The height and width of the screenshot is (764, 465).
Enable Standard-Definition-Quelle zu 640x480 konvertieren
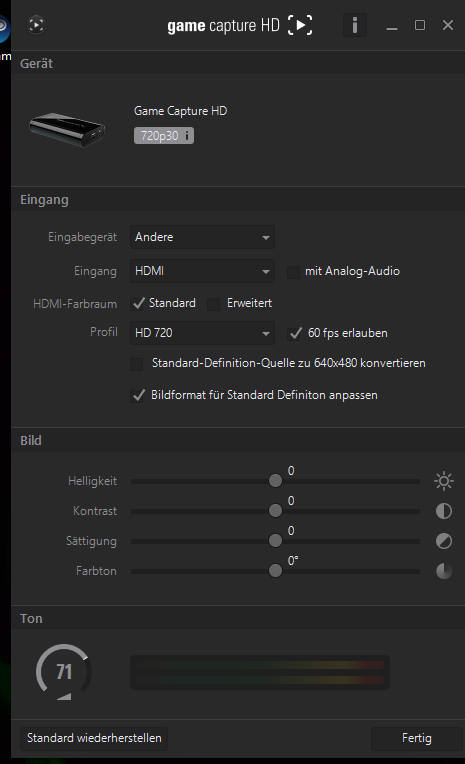point(137,364)
